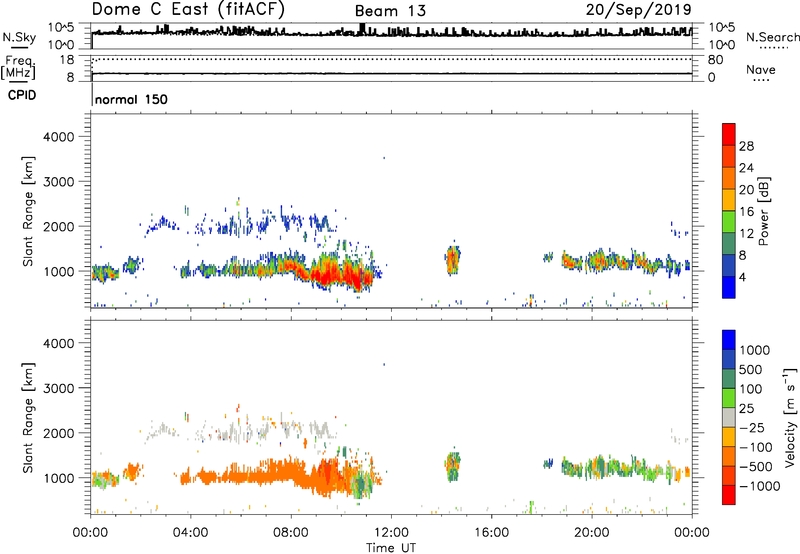Click the velocity scale value '-1000'

click(760, 486)
